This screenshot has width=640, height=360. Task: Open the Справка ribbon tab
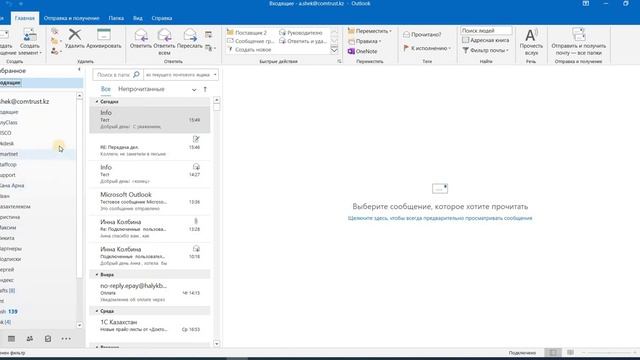click(162, 18)
